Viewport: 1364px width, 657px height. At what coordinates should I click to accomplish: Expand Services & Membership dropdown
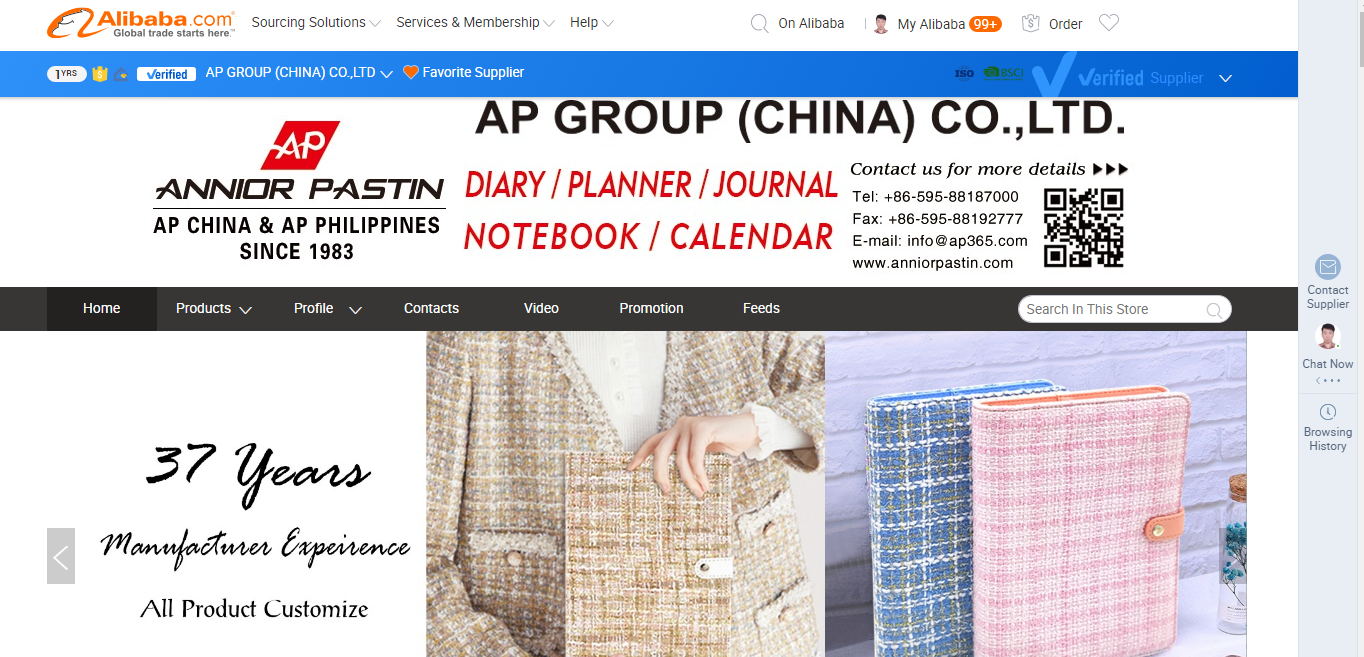click(549, 23)
